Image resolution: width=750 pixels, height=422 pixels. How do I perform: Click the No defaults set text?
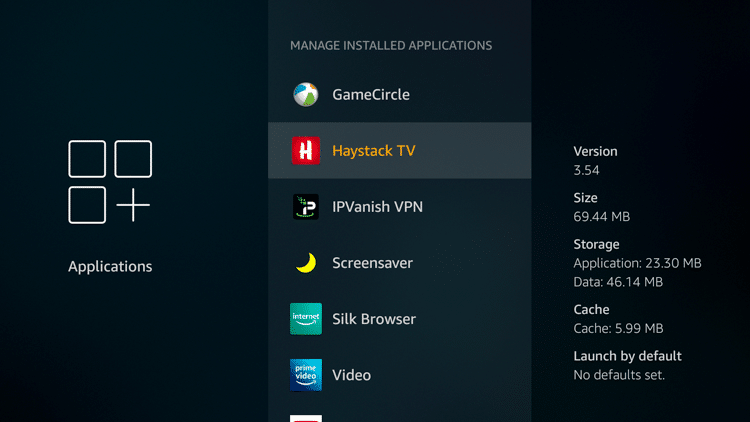point(619,375)
